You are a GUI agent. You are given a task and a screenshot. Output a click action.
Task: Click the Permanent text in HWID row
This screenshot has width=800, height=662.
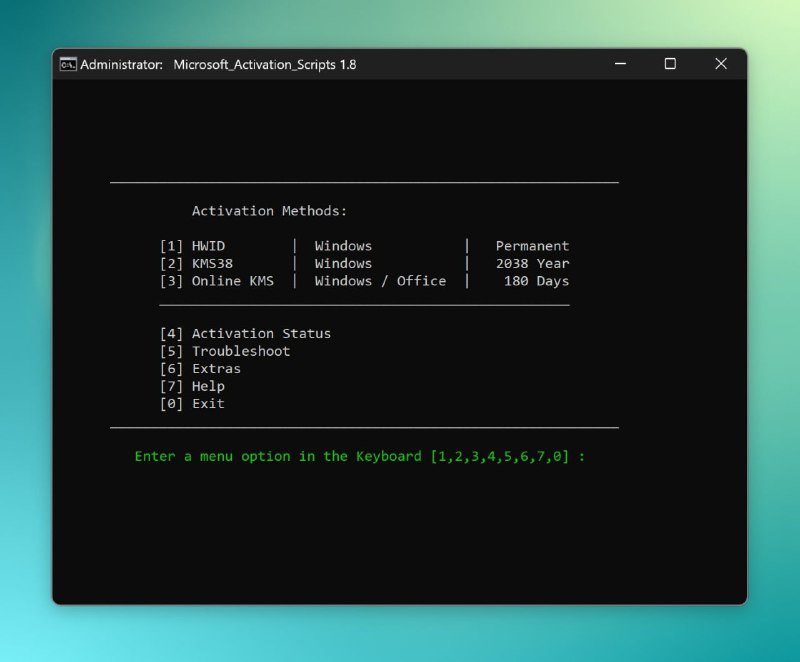click(532, 246)
